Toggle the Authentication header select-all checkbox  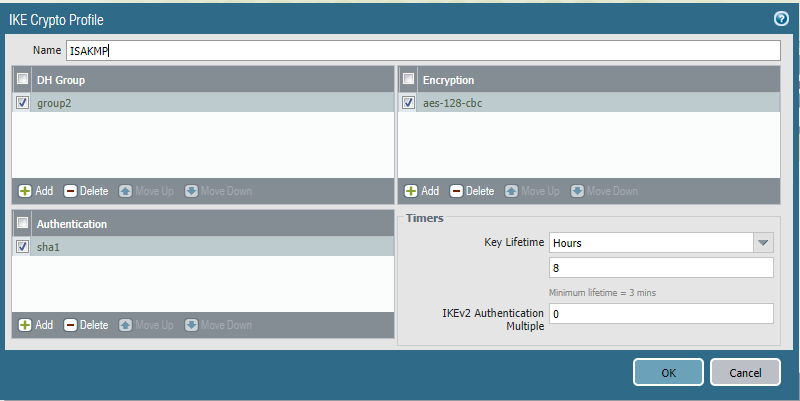22,222
